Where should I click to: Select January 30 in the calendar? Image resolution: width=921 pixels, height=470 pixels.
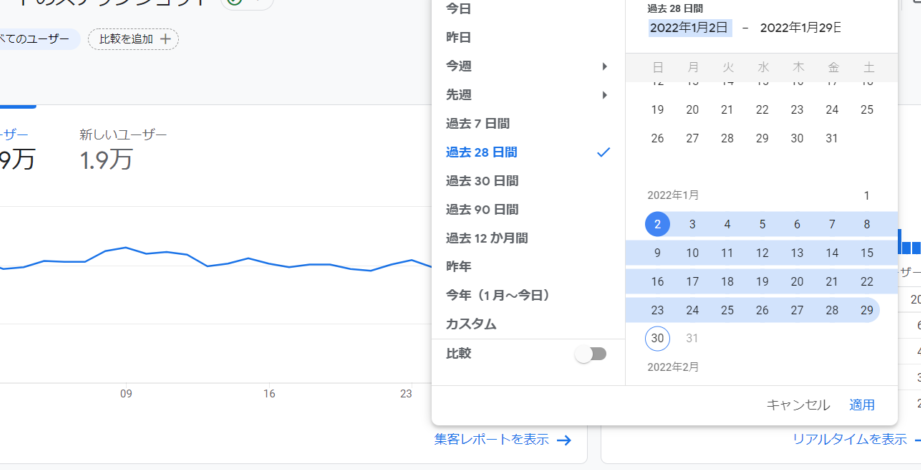coord(657,339)
